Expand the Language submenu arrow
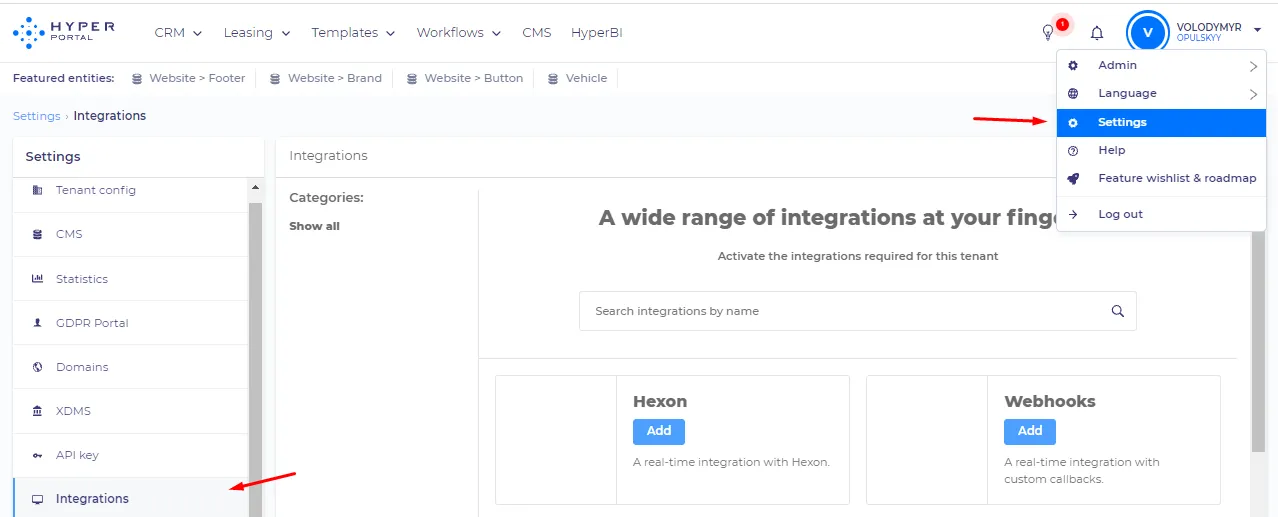1278x517 pixels. click(x=1253, y=94)
